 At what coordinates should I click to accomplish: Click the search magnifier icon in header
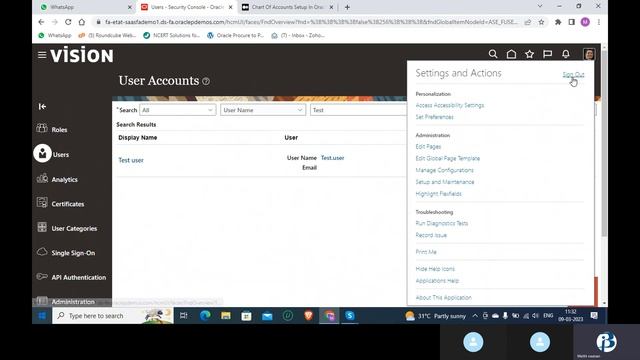493,54
